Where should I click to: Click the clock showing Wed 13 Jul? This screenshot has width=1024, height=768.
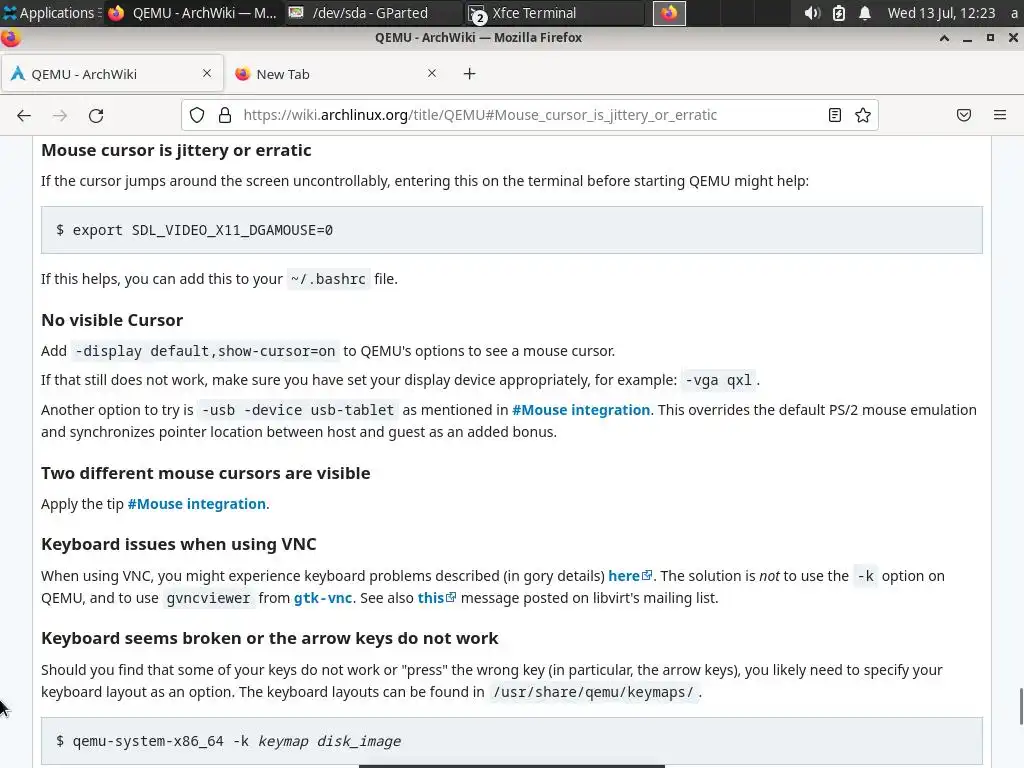point(941,13)
